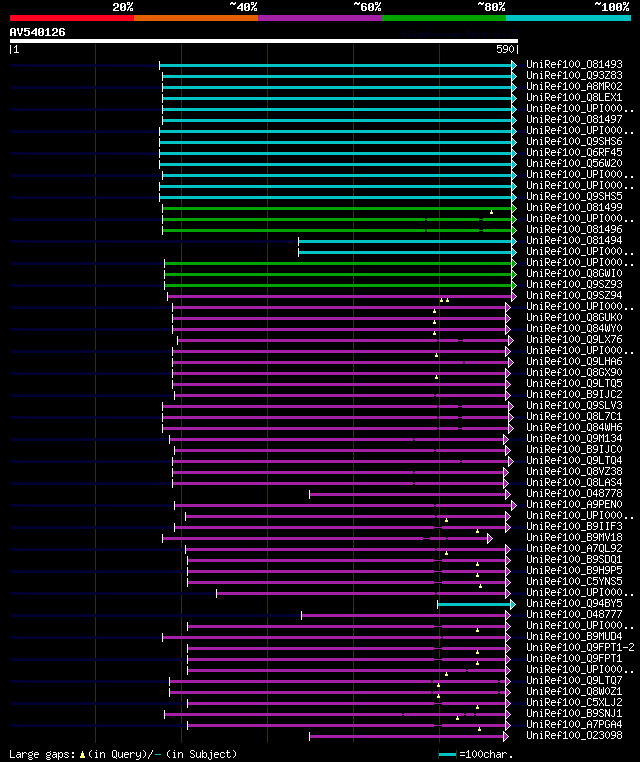Select the AV540126 query label

pyautogui.click(x=37, y=33)
